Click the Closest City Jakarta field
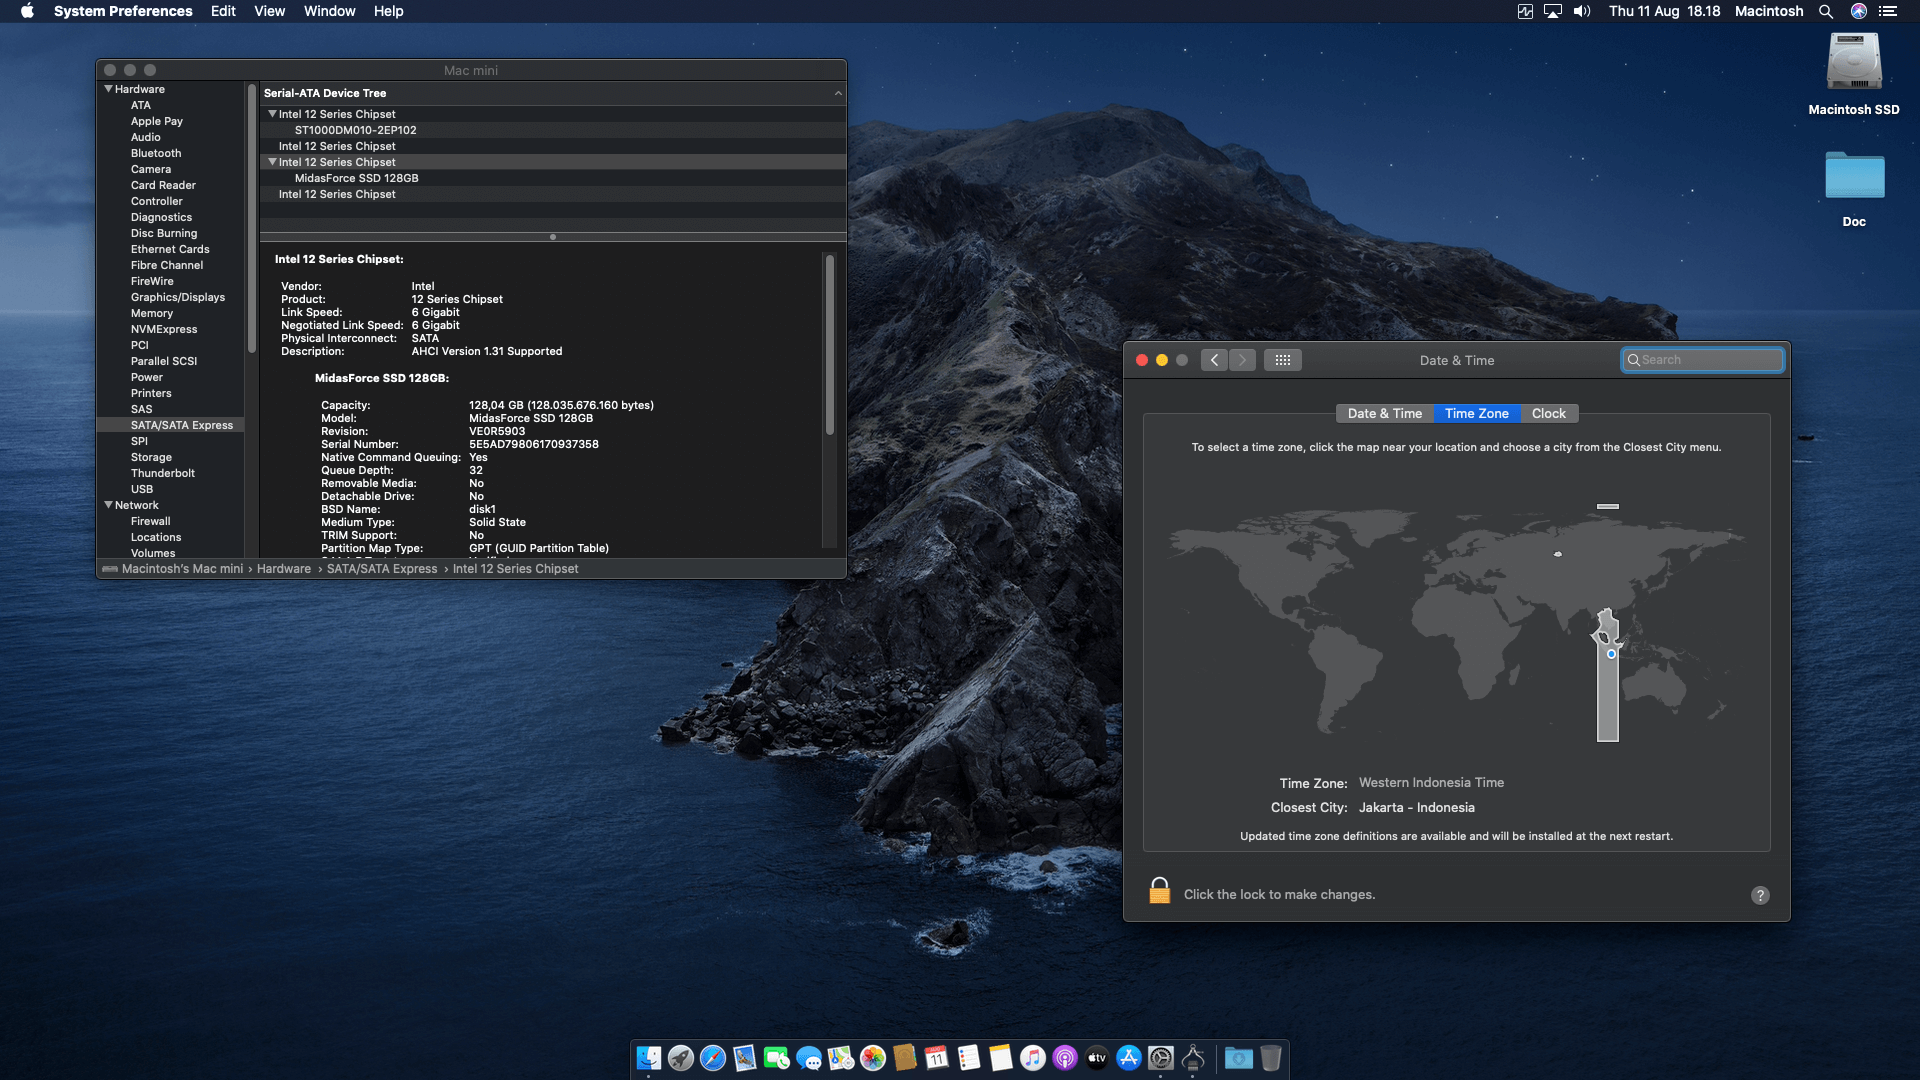Image resolution: width=1920 pixels, height=1080 pixels. pos(1416,808)
